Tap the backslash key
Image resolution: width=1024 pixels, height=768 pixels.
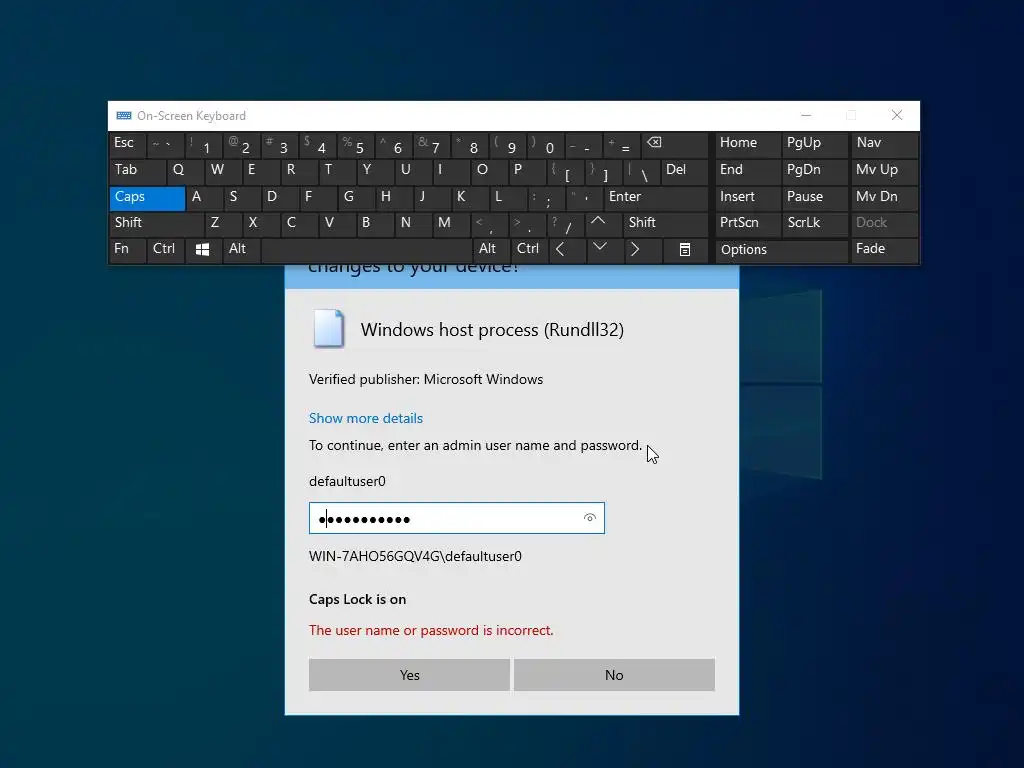[x=641, y=171]
